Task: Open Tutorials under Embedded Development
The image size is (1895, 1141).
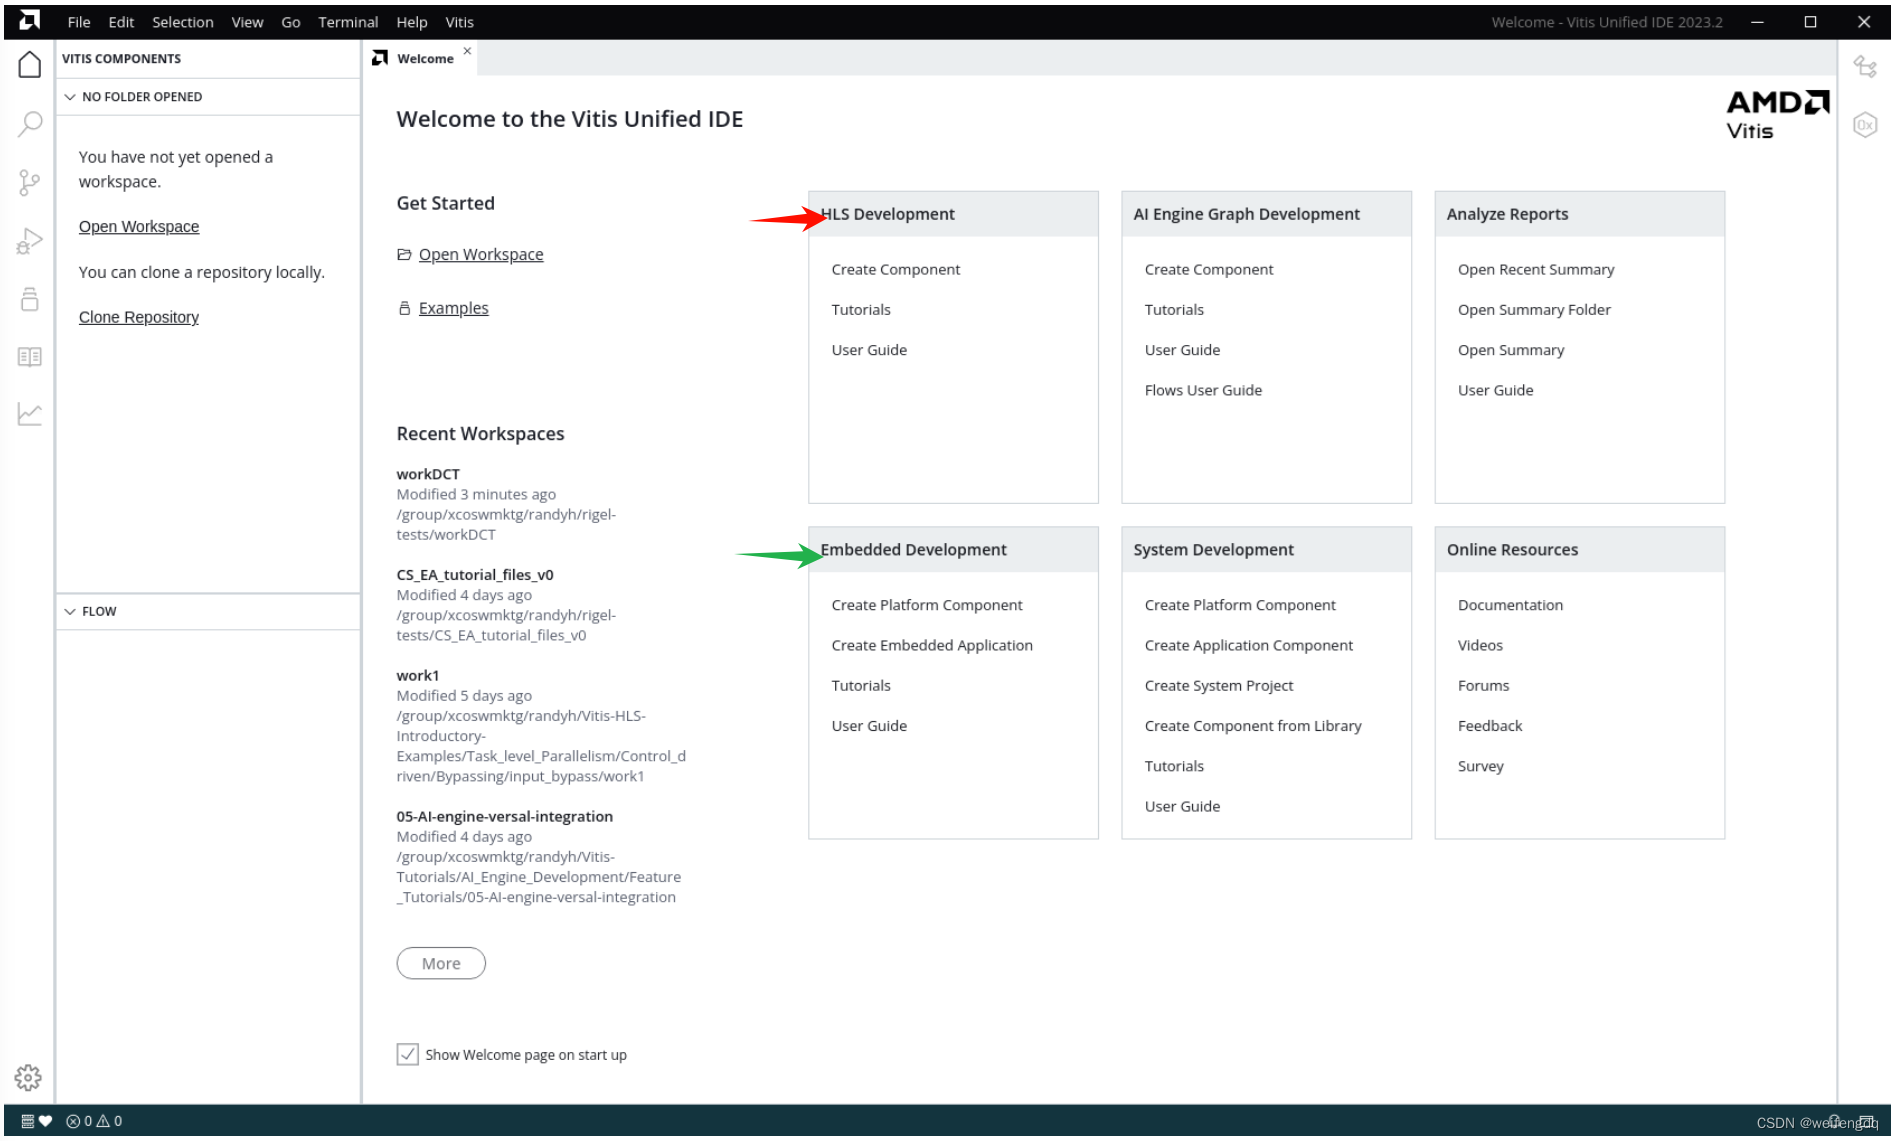Action: click(x=861, y=686)
